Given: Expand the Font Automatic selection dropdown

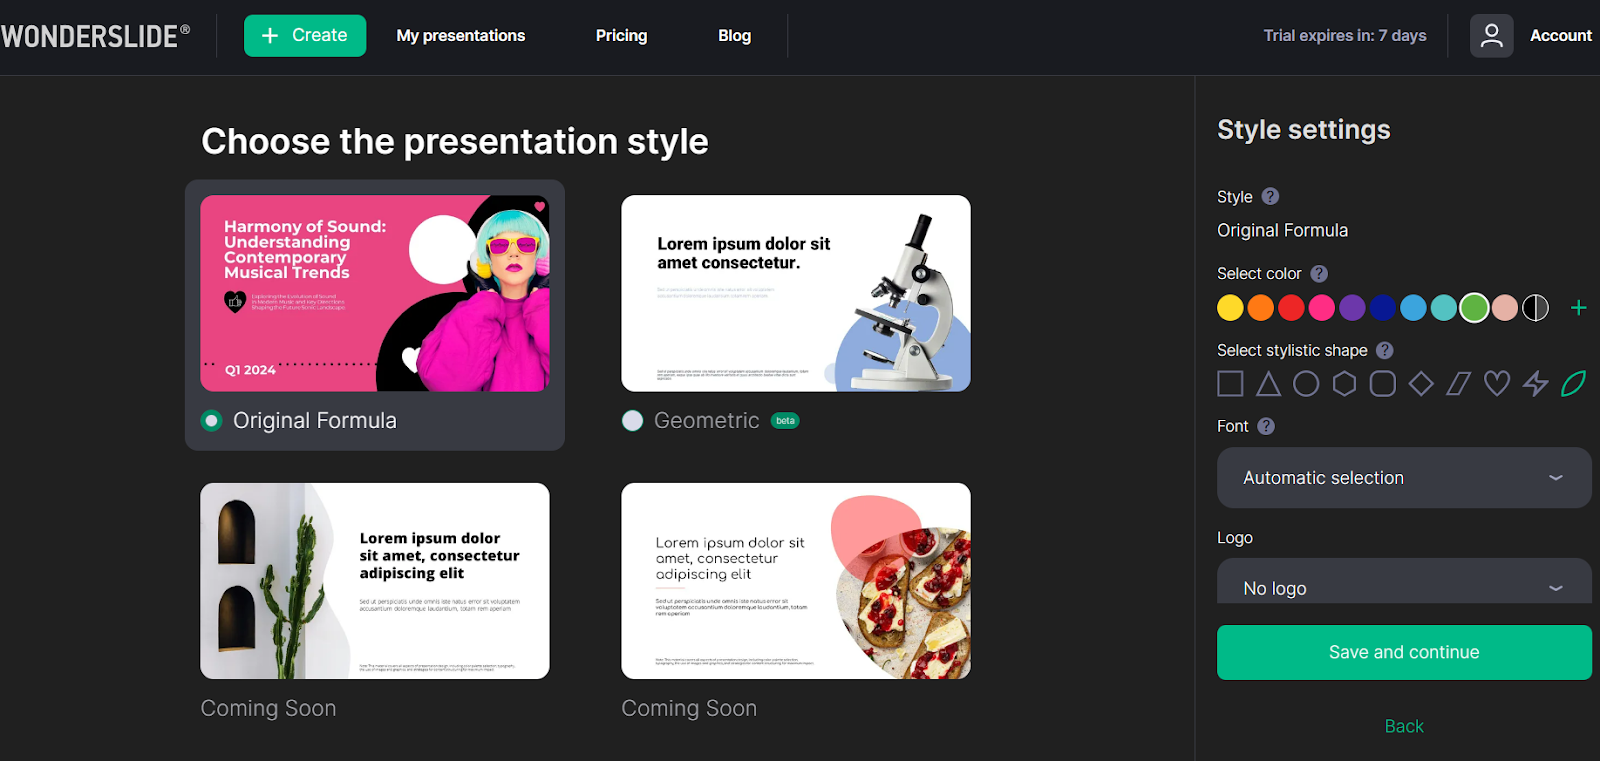Looking at the screenshot, I should (1403, 478).
